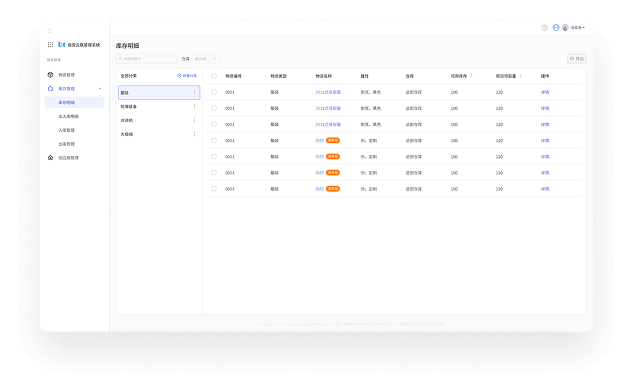Select the highlighted 库存明细 sidebar submenu item
Image resolution: width=633 pixels, height=392 pixels.
[75, 103]
